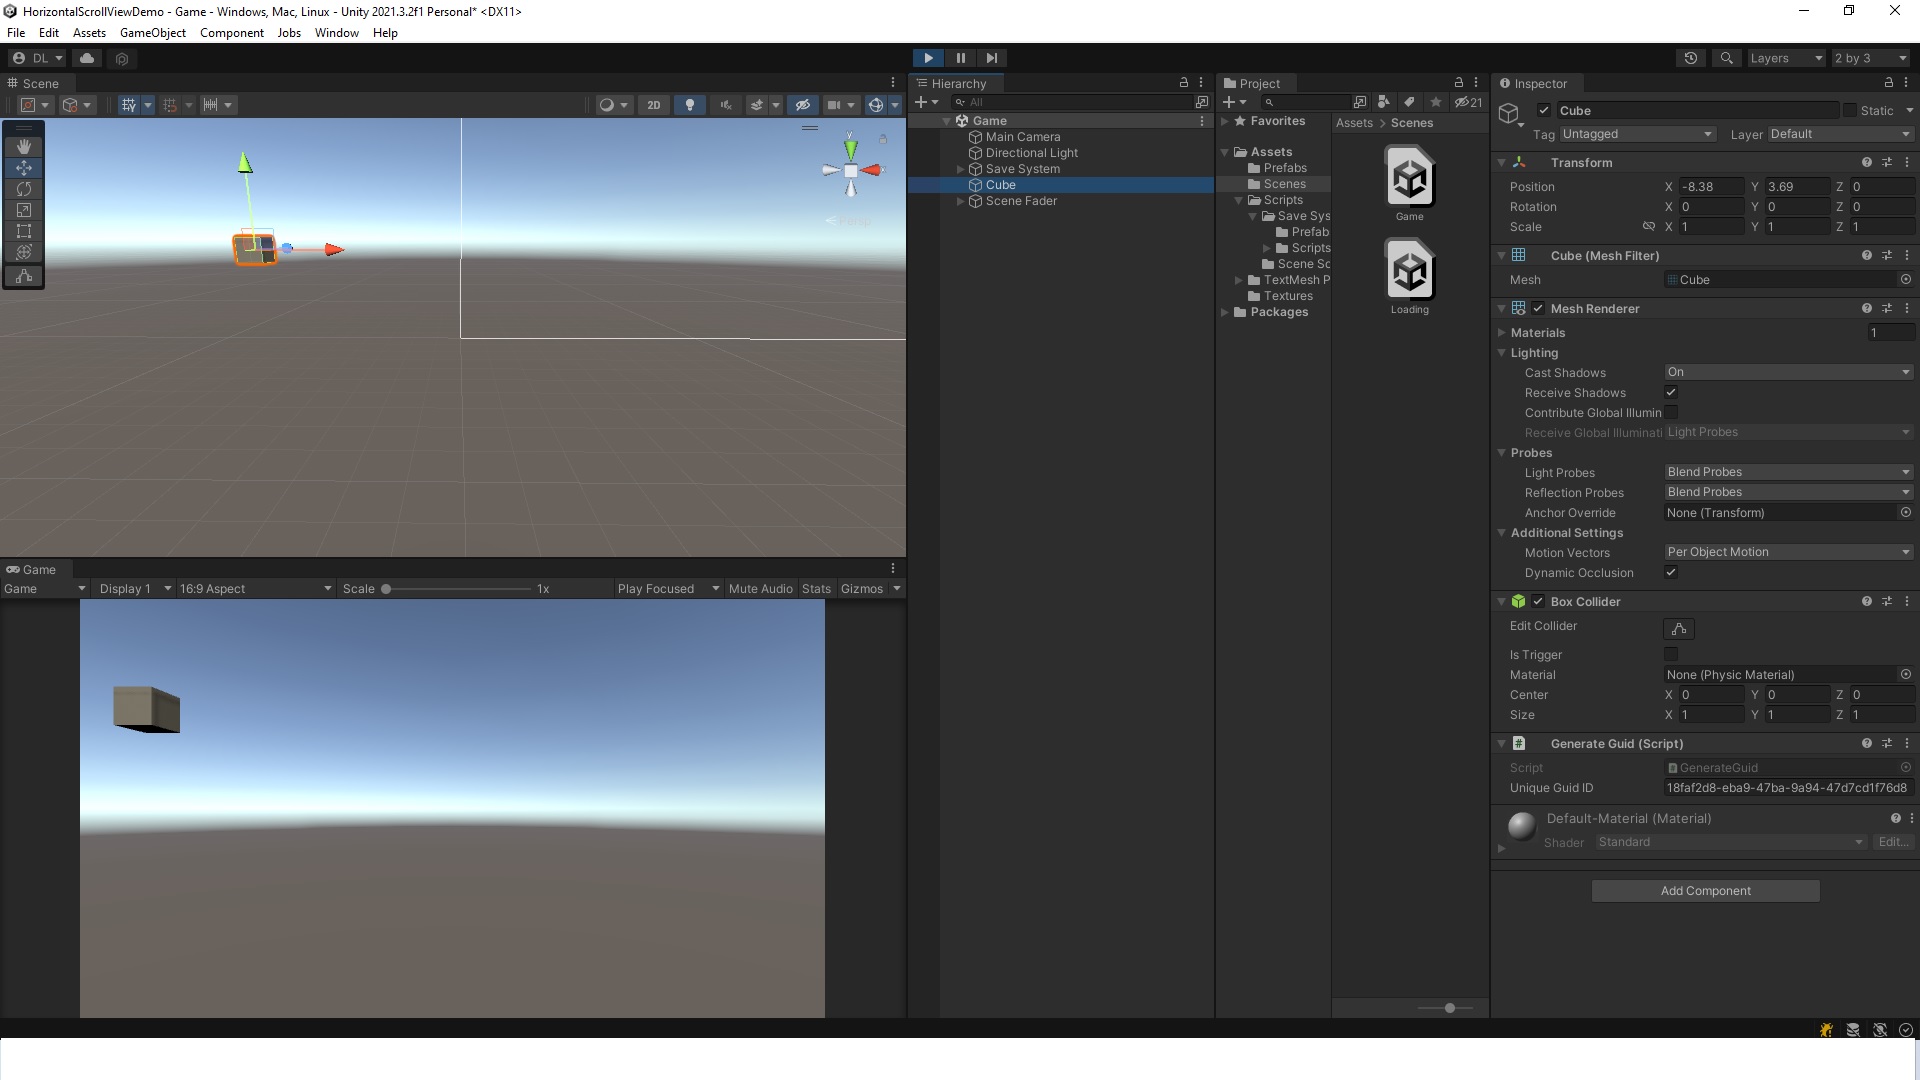
Task: Select the Hand view tool
Action: pyautogui.click(x=24, y=146)
